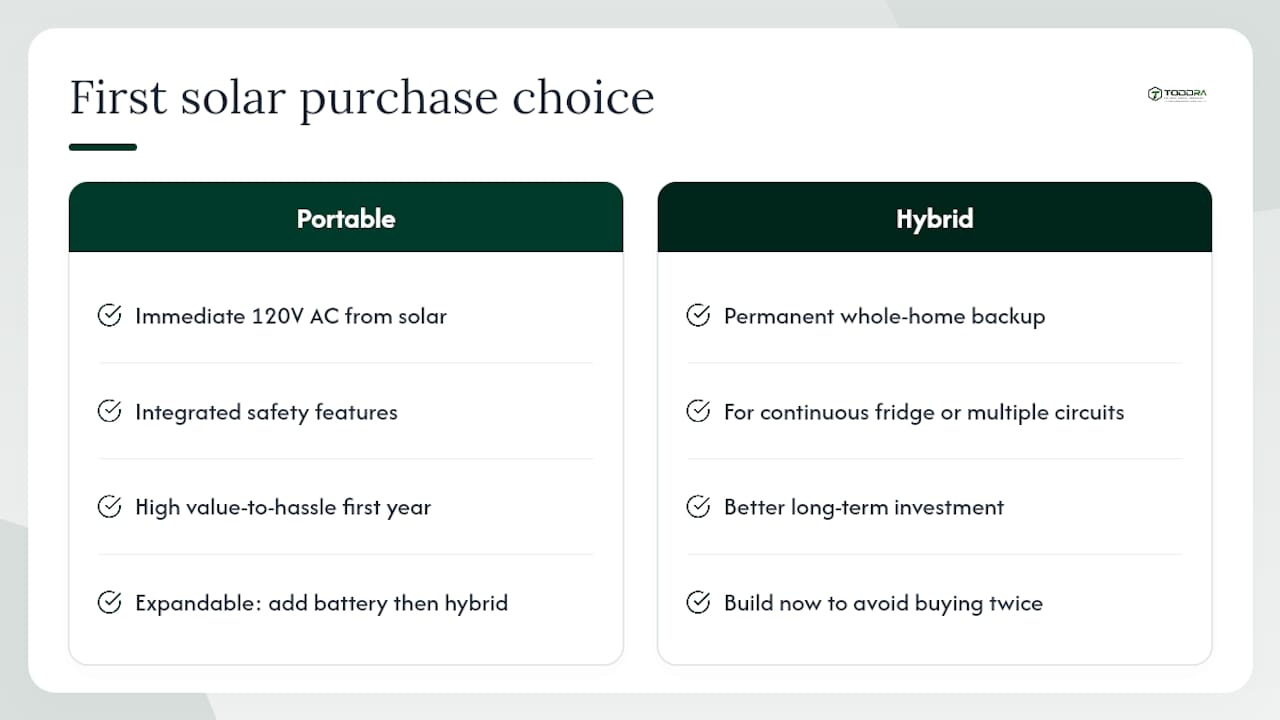Select the Portable column header
This screenshot has width=1280, height=720.
click(346, 217)
